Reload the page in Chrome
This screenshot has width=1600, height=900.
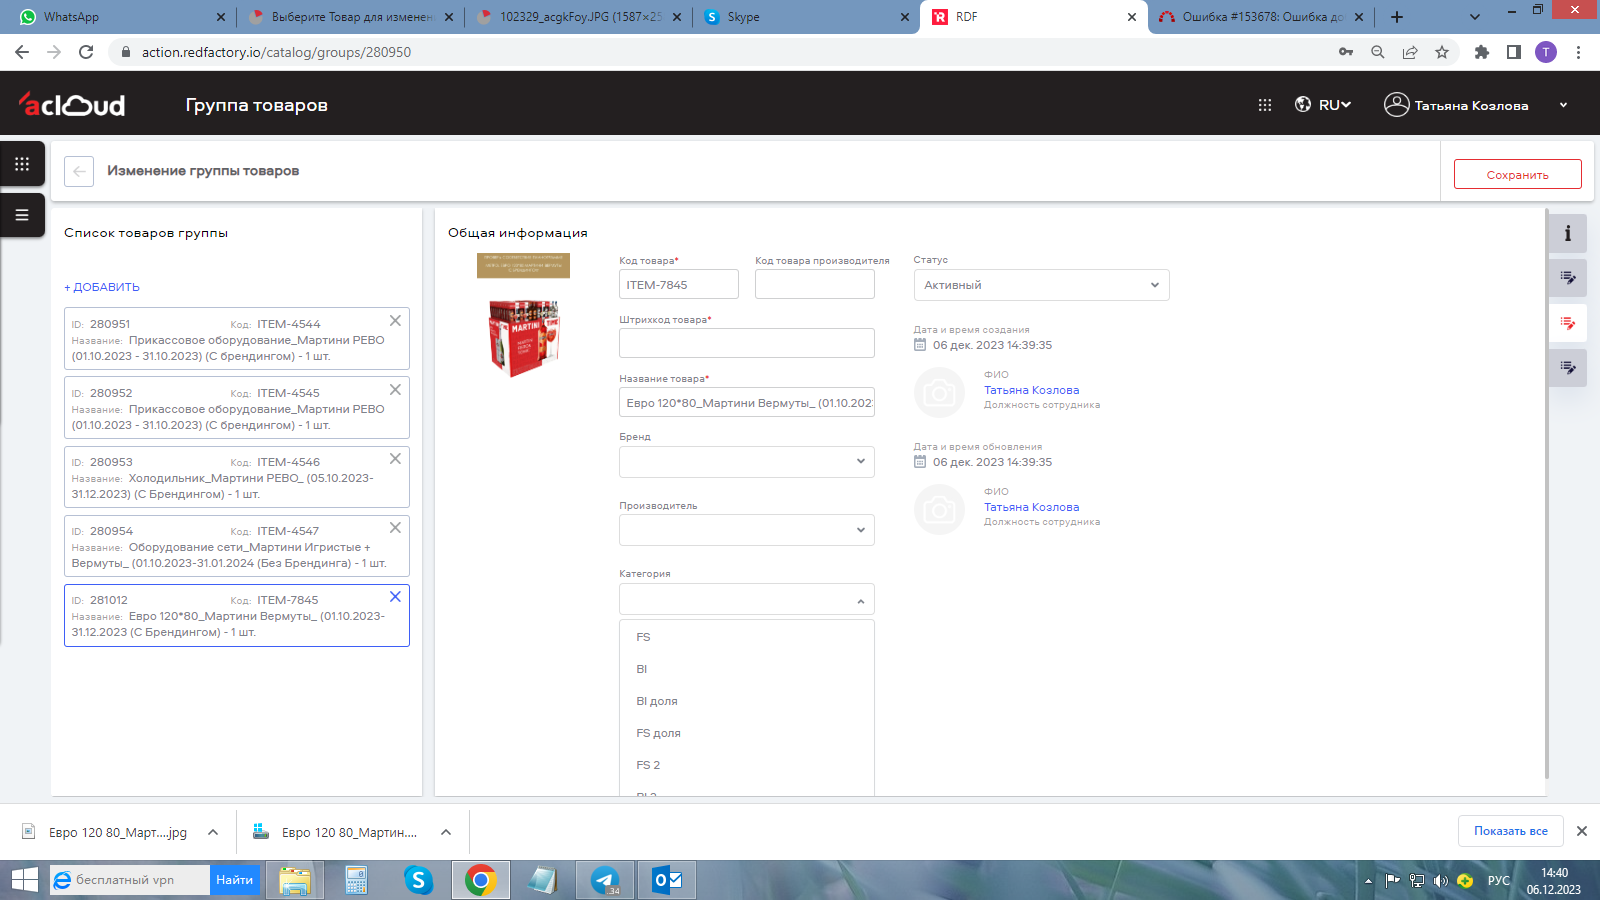pos(86,52)
